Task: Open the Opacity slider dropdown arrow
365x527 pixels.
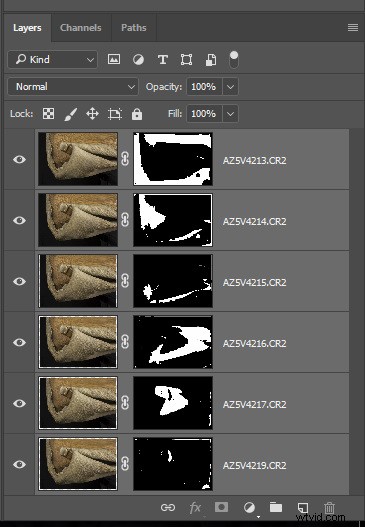Action: pyautogui.click(x=230, y=87)
